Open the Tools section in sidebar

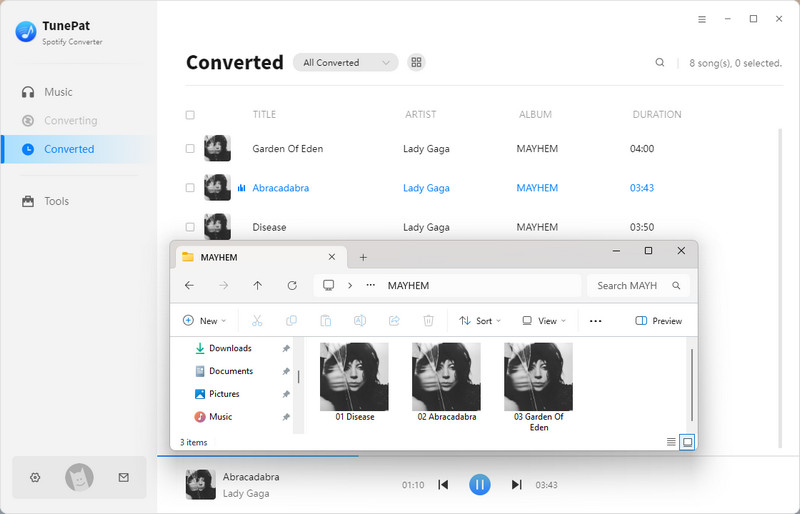point(45,201)
